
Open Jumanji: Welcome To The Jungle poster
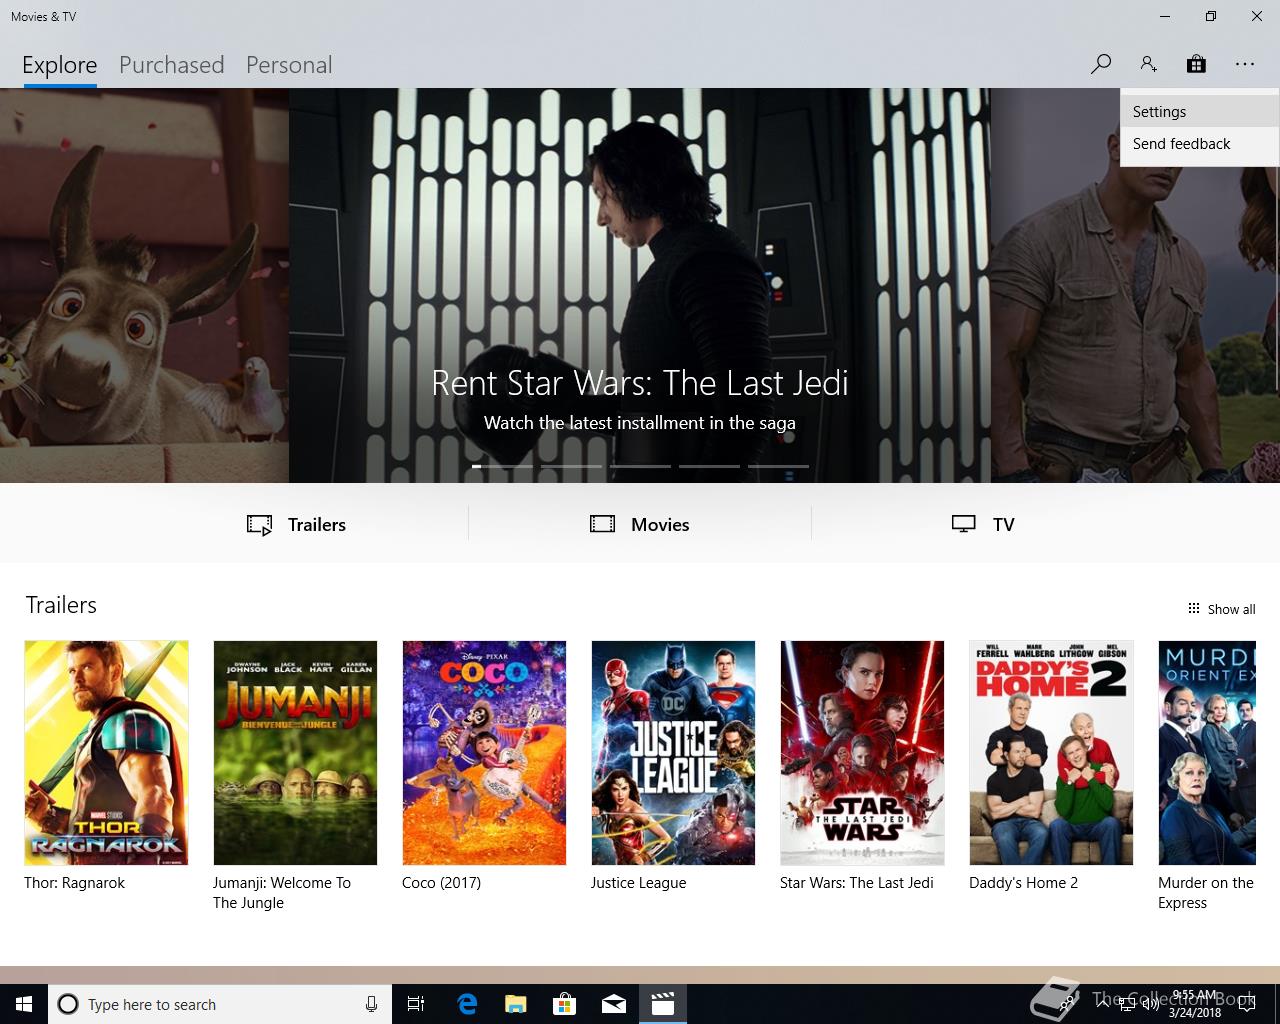pyautogui.click(x=295, y=753)
